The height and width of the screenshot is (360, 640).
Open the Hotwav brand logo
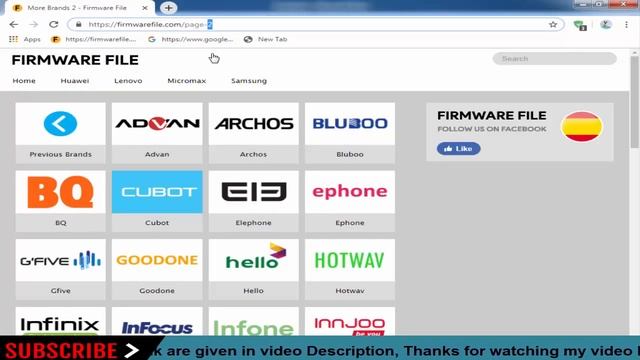click(x=350, y=260)
